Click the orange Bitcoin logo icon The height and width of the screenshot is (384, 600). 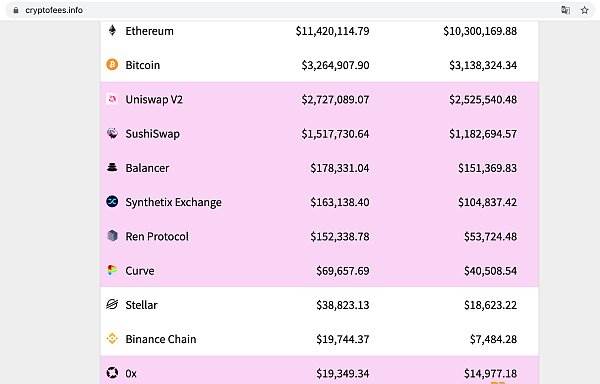[112, 65]
